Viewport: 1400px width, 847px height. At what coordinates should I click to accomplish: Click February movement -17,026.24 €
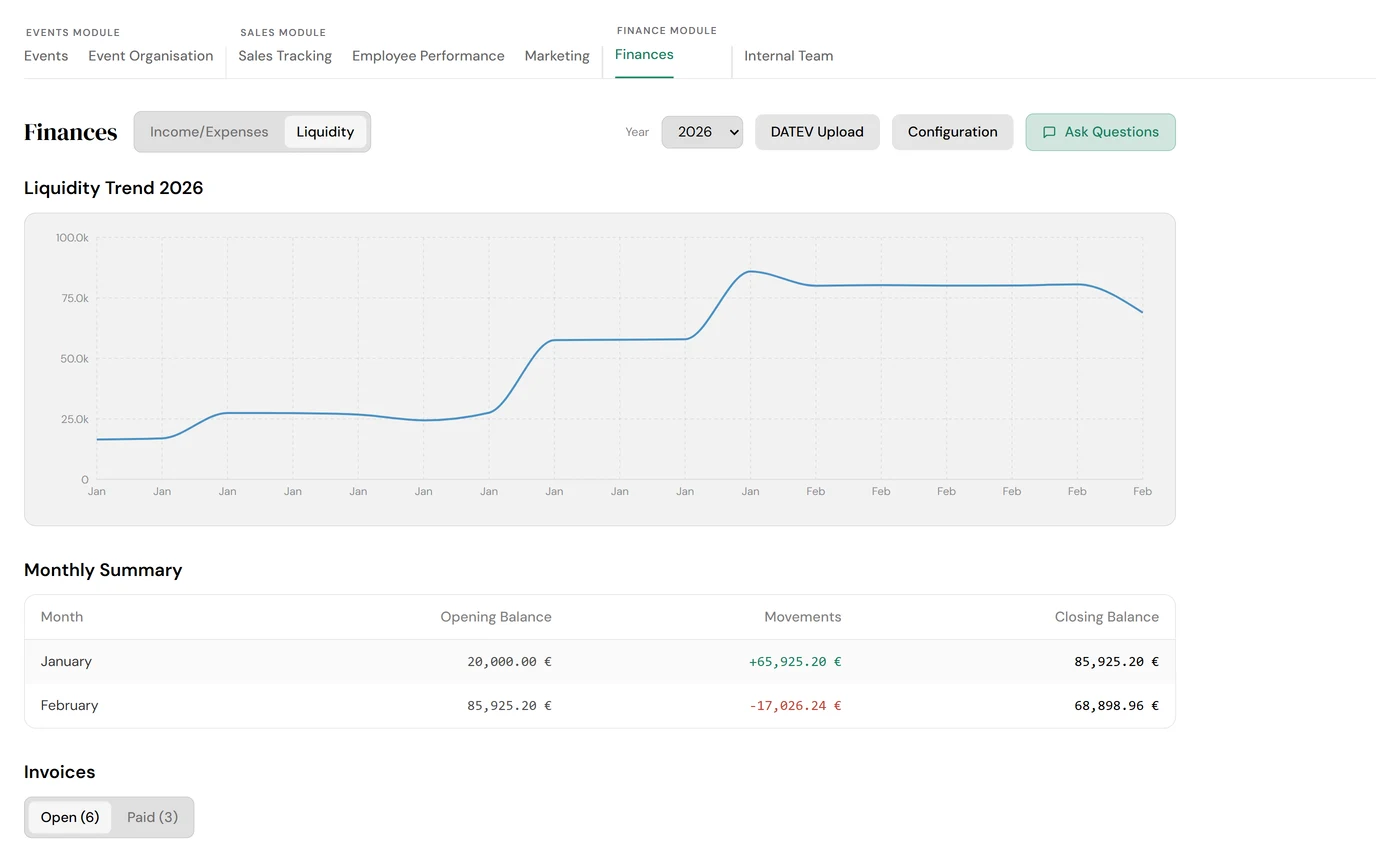click(x=795, y=706)
